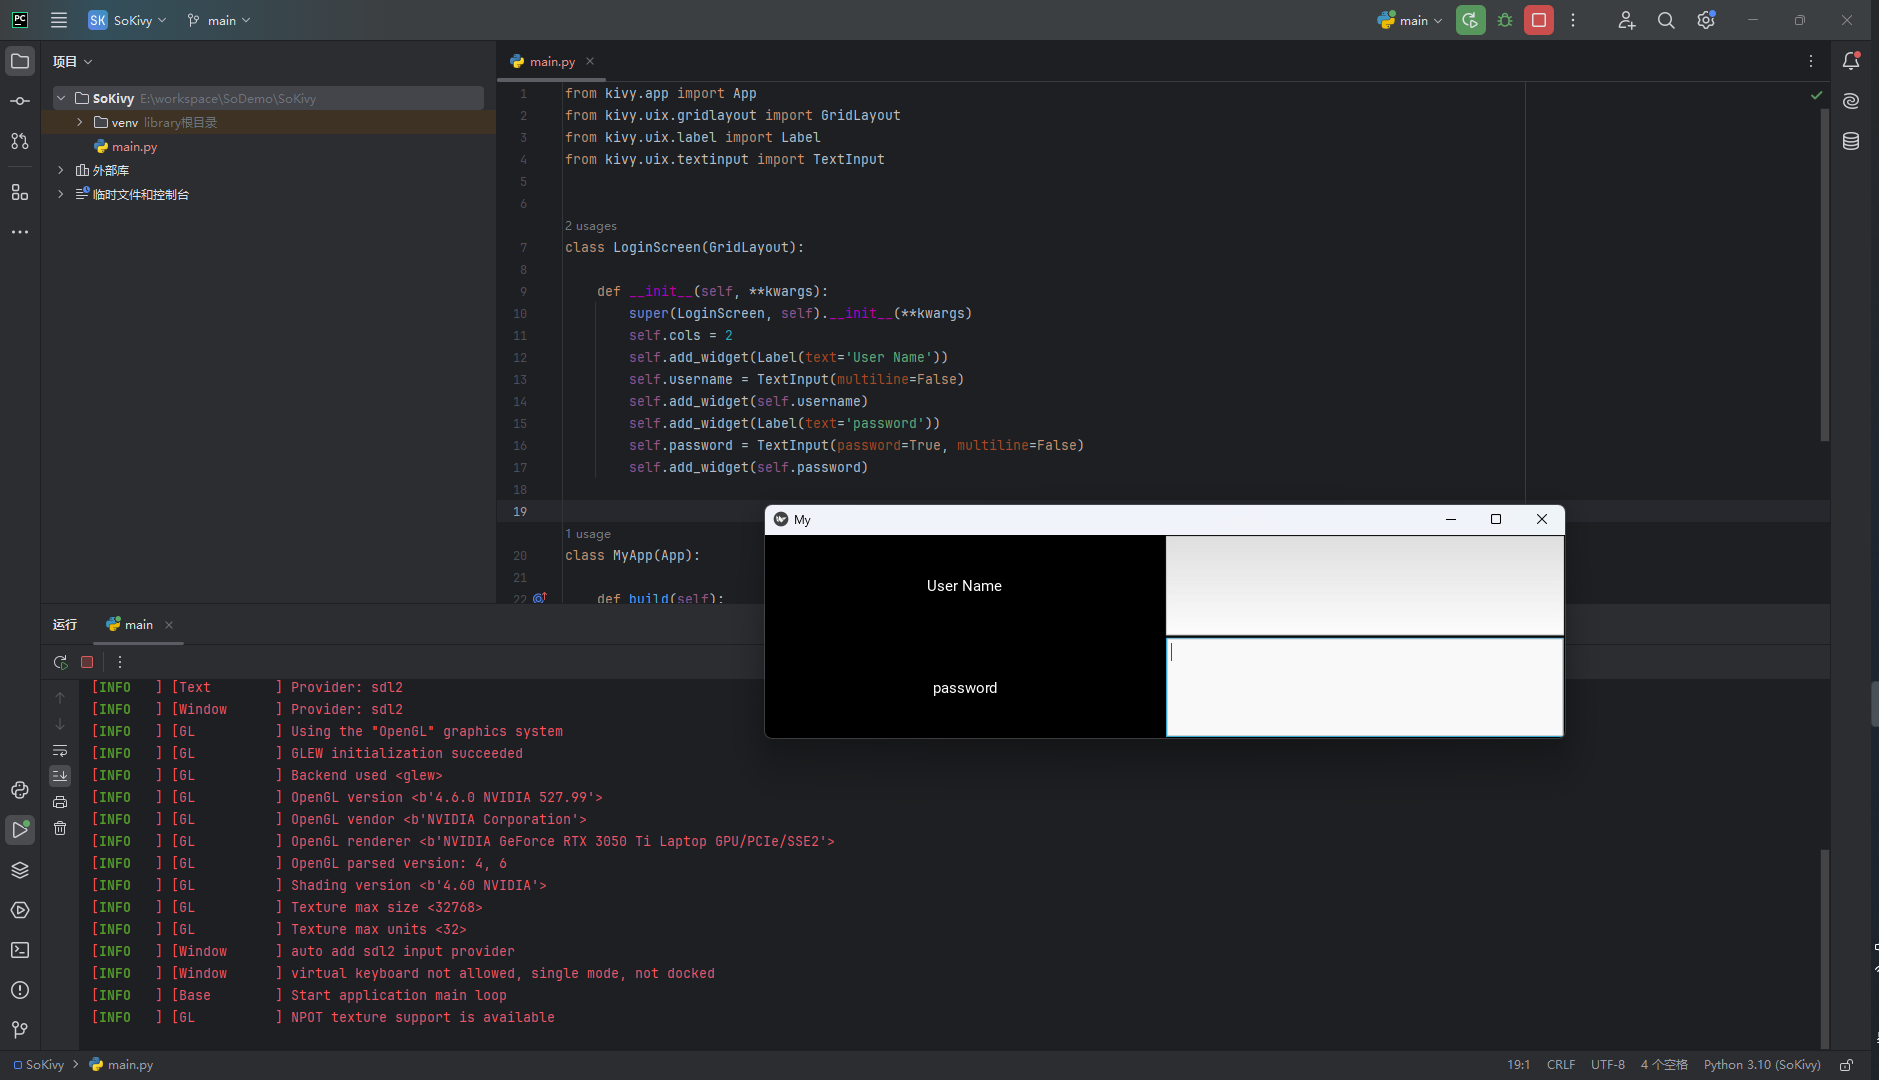Expand the venv folder
Image resolution: width=1879 pixels, height=1080 pixels.
[x=80, y=122]
